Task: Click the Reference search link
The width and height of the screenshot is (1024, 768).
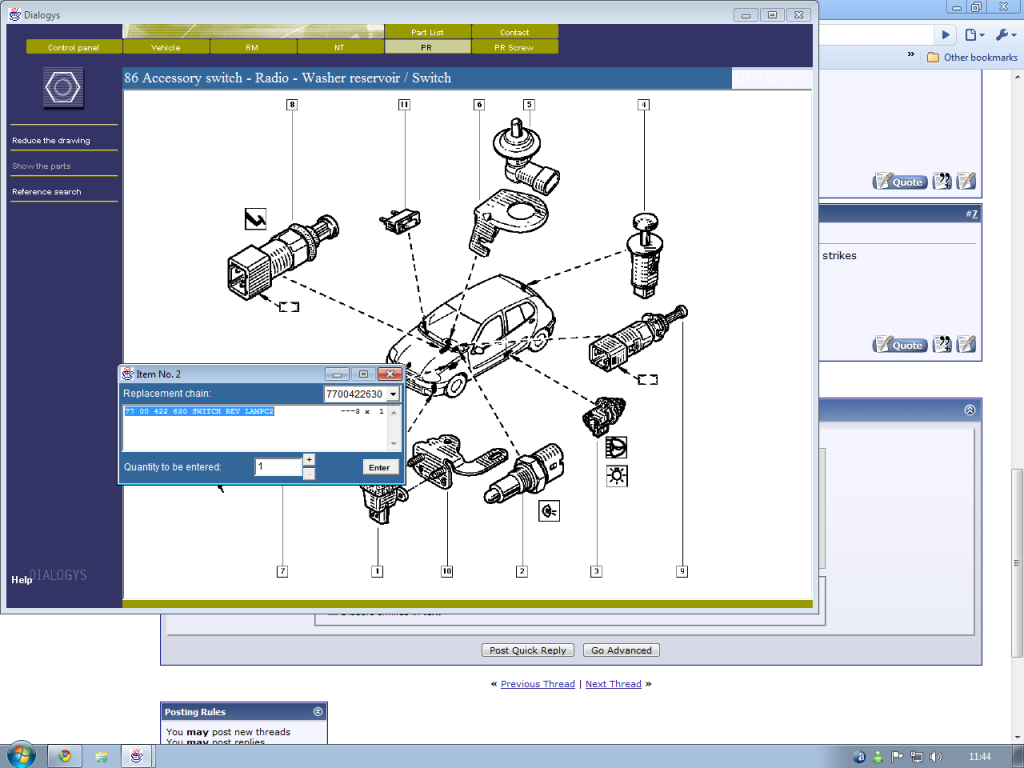Action: [47, 191]
